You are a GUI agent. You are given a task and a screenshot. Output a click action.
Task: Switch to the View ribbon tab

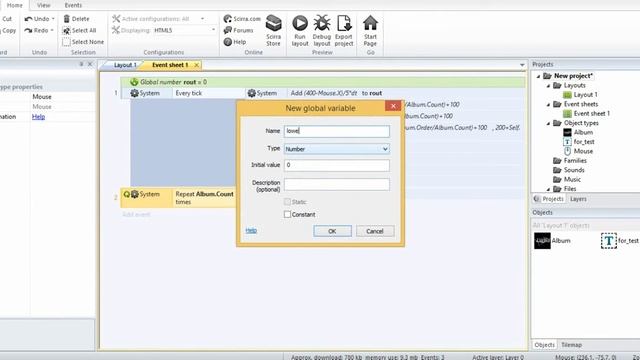(43, 5)
